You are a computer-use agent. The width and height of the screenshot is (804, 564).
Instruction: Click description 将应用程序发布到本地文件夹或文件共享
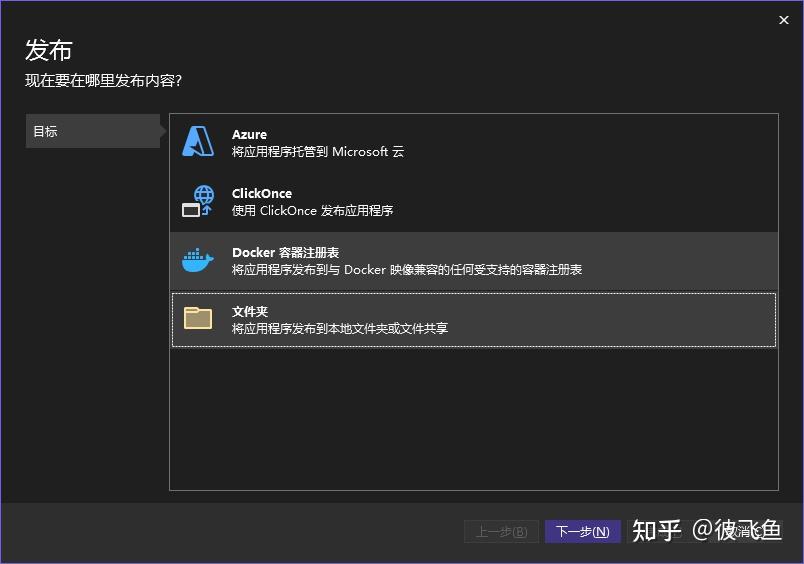click(x=339, y=329)
